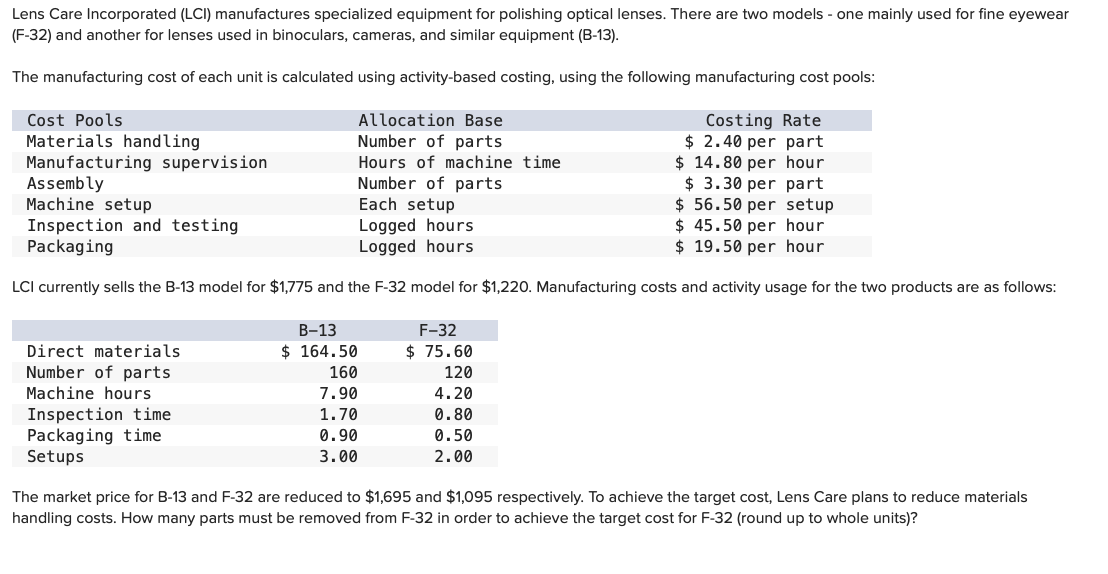Click the '120' parts value
Image resolution: width=1108 pixels, height=574 pixels.
pos(459,373)
